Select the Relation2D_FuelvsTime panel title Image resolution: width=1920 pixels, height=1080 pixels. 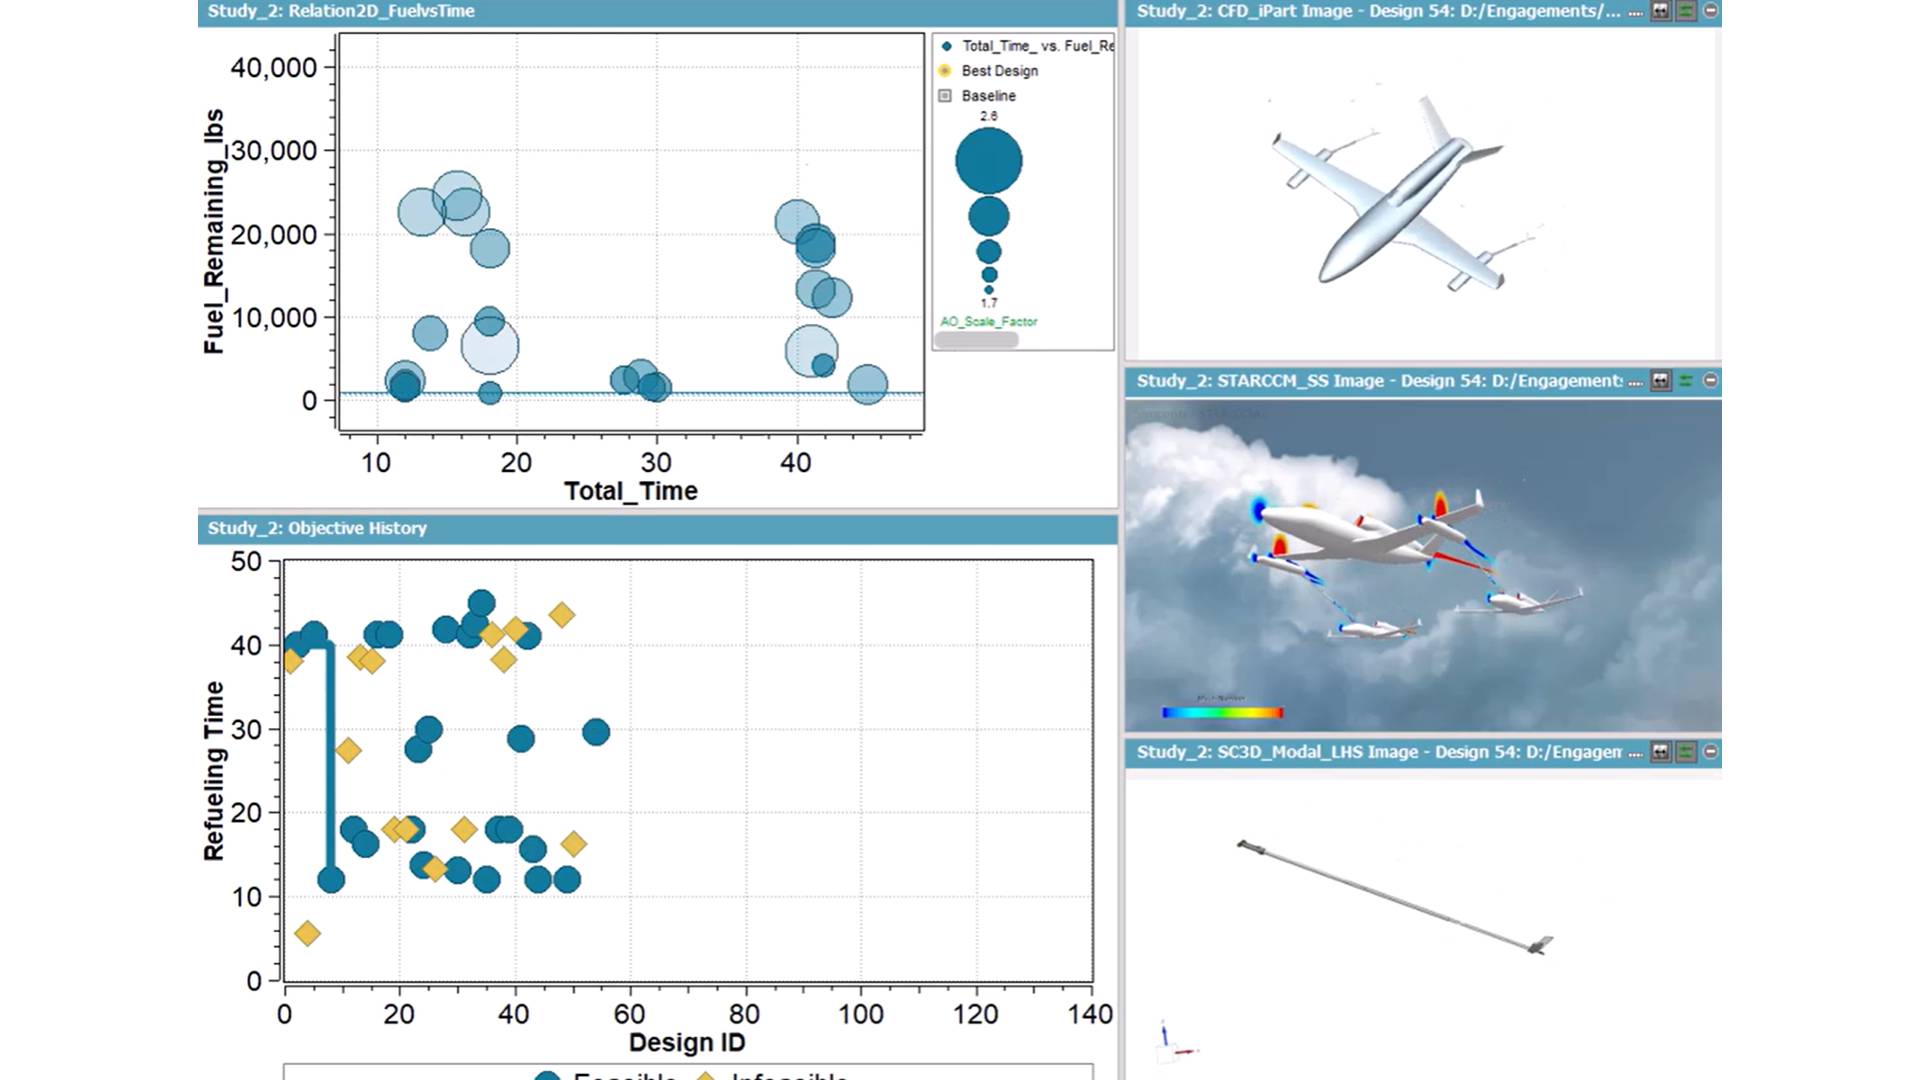(x=341, y=11)
